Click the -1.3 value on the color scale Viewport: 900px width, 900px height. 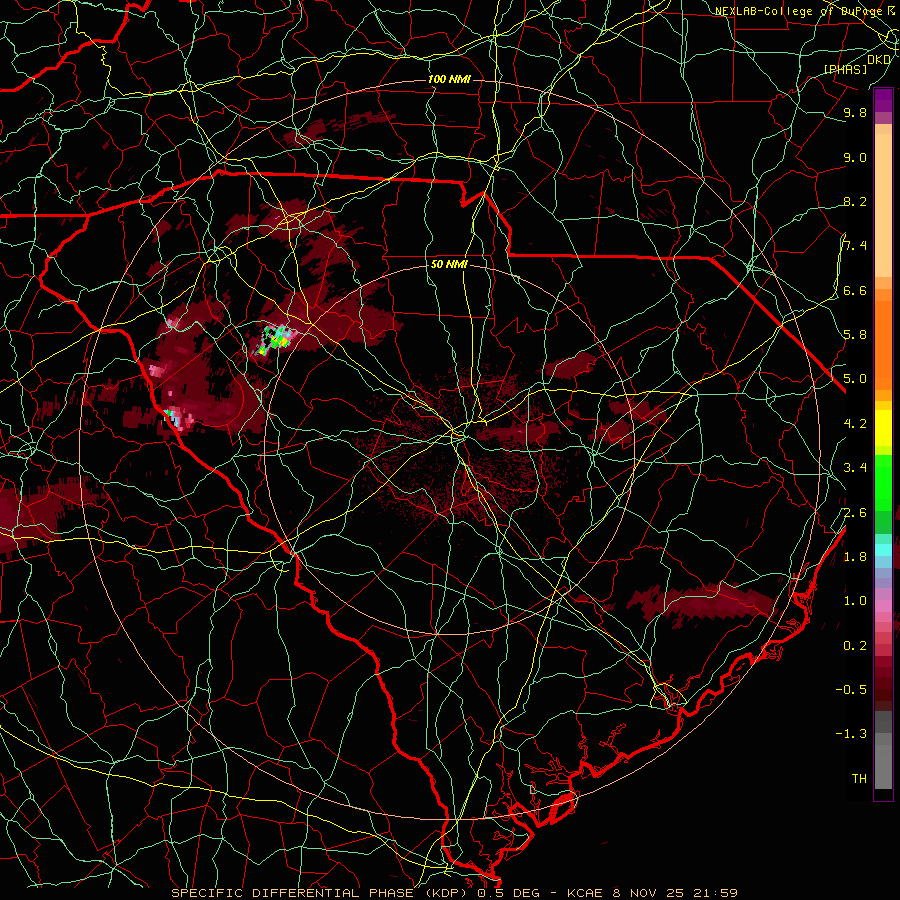click(851, 734)
